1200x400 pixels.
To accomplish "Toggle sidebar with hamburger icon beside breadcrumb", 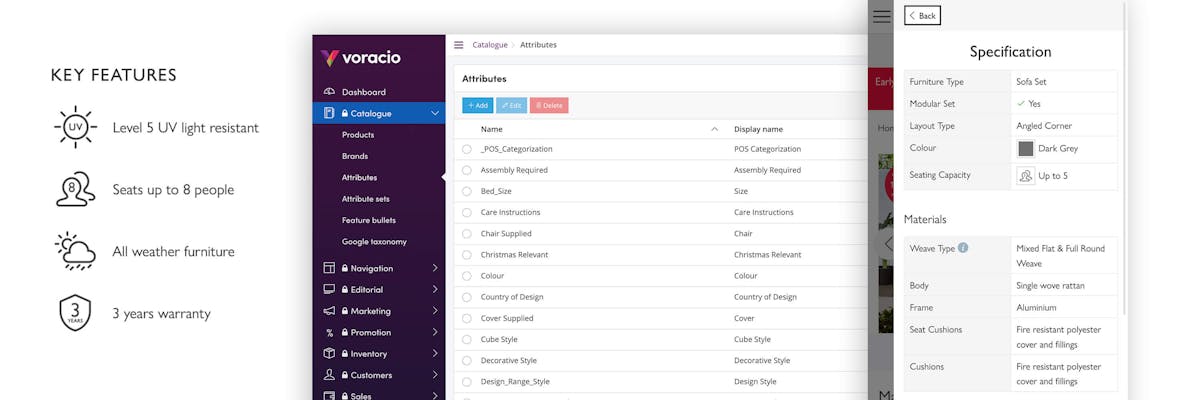I will click(459, 45).
